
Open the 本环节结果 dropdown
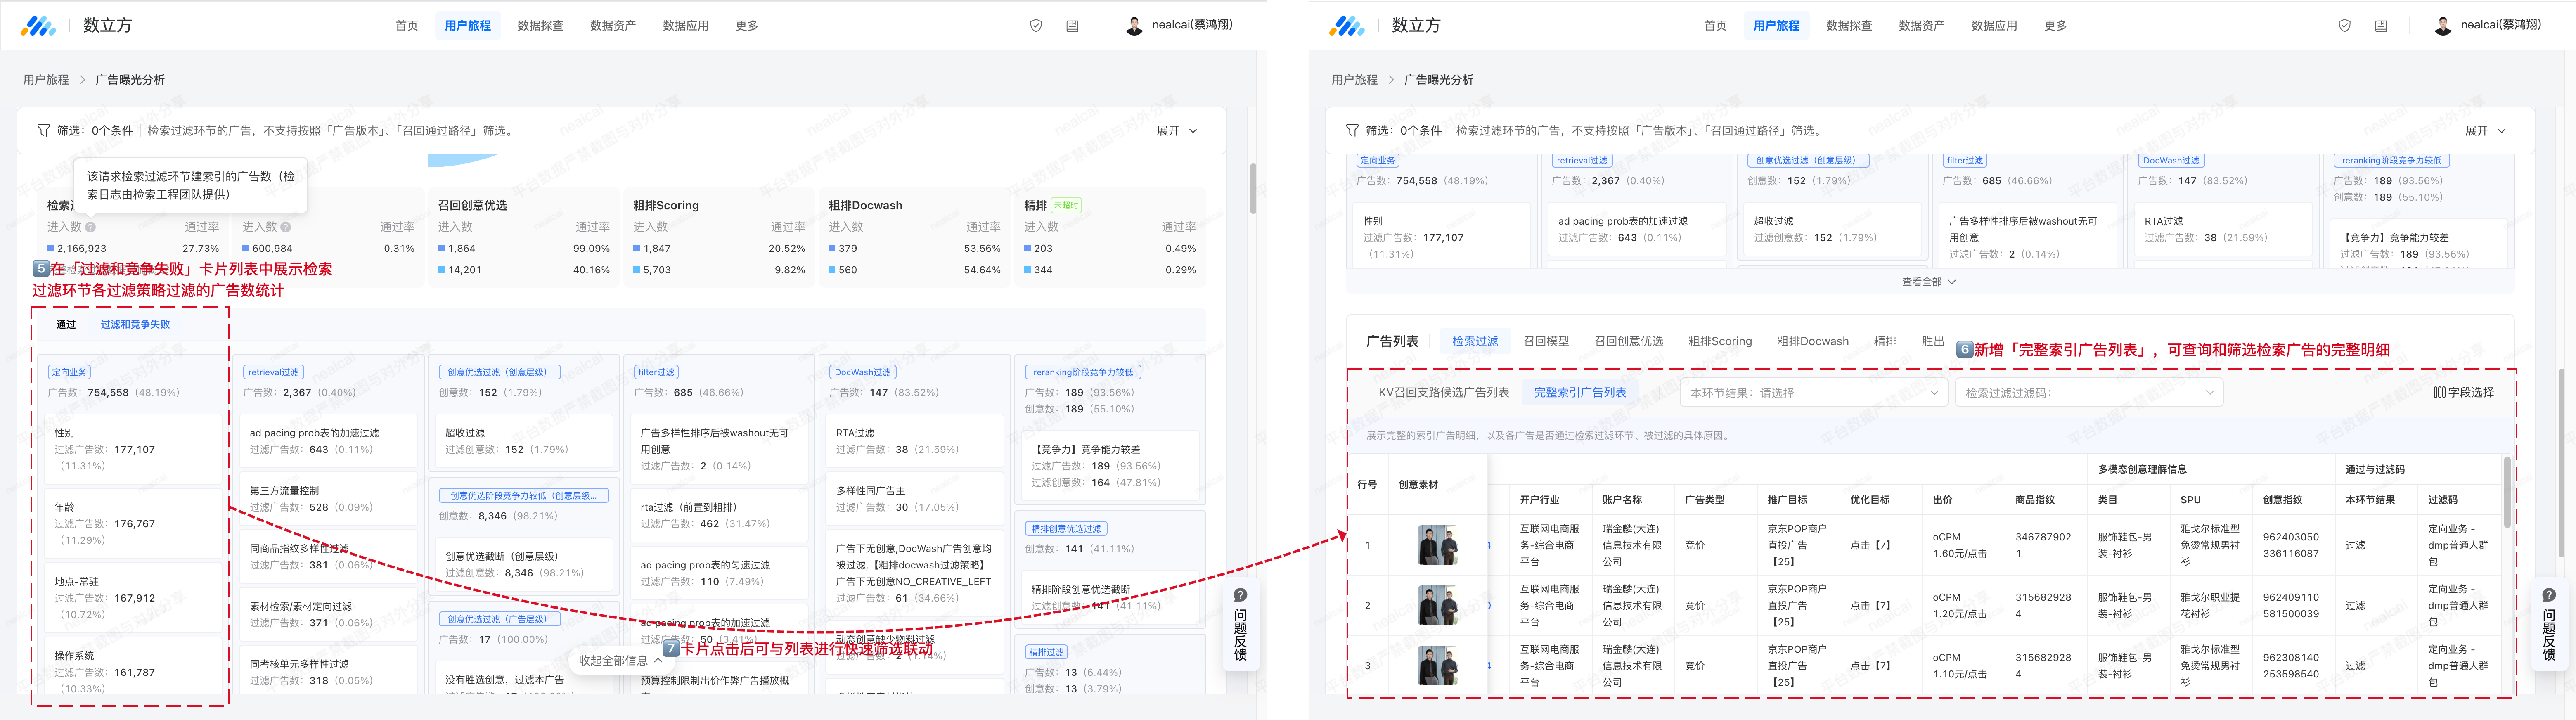1813,393
